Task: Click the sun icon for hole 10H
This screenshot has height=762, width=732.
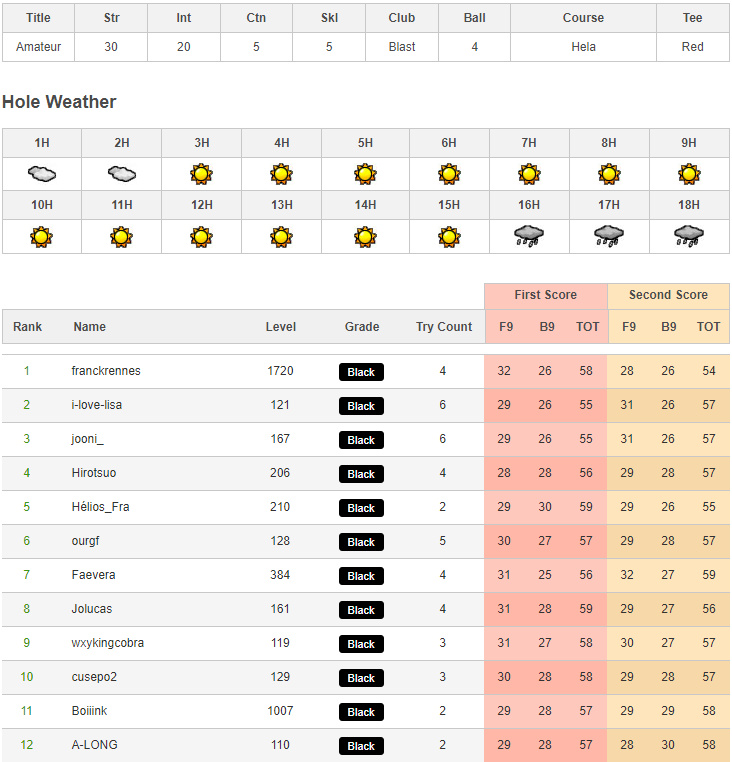Action: (41, 237)
